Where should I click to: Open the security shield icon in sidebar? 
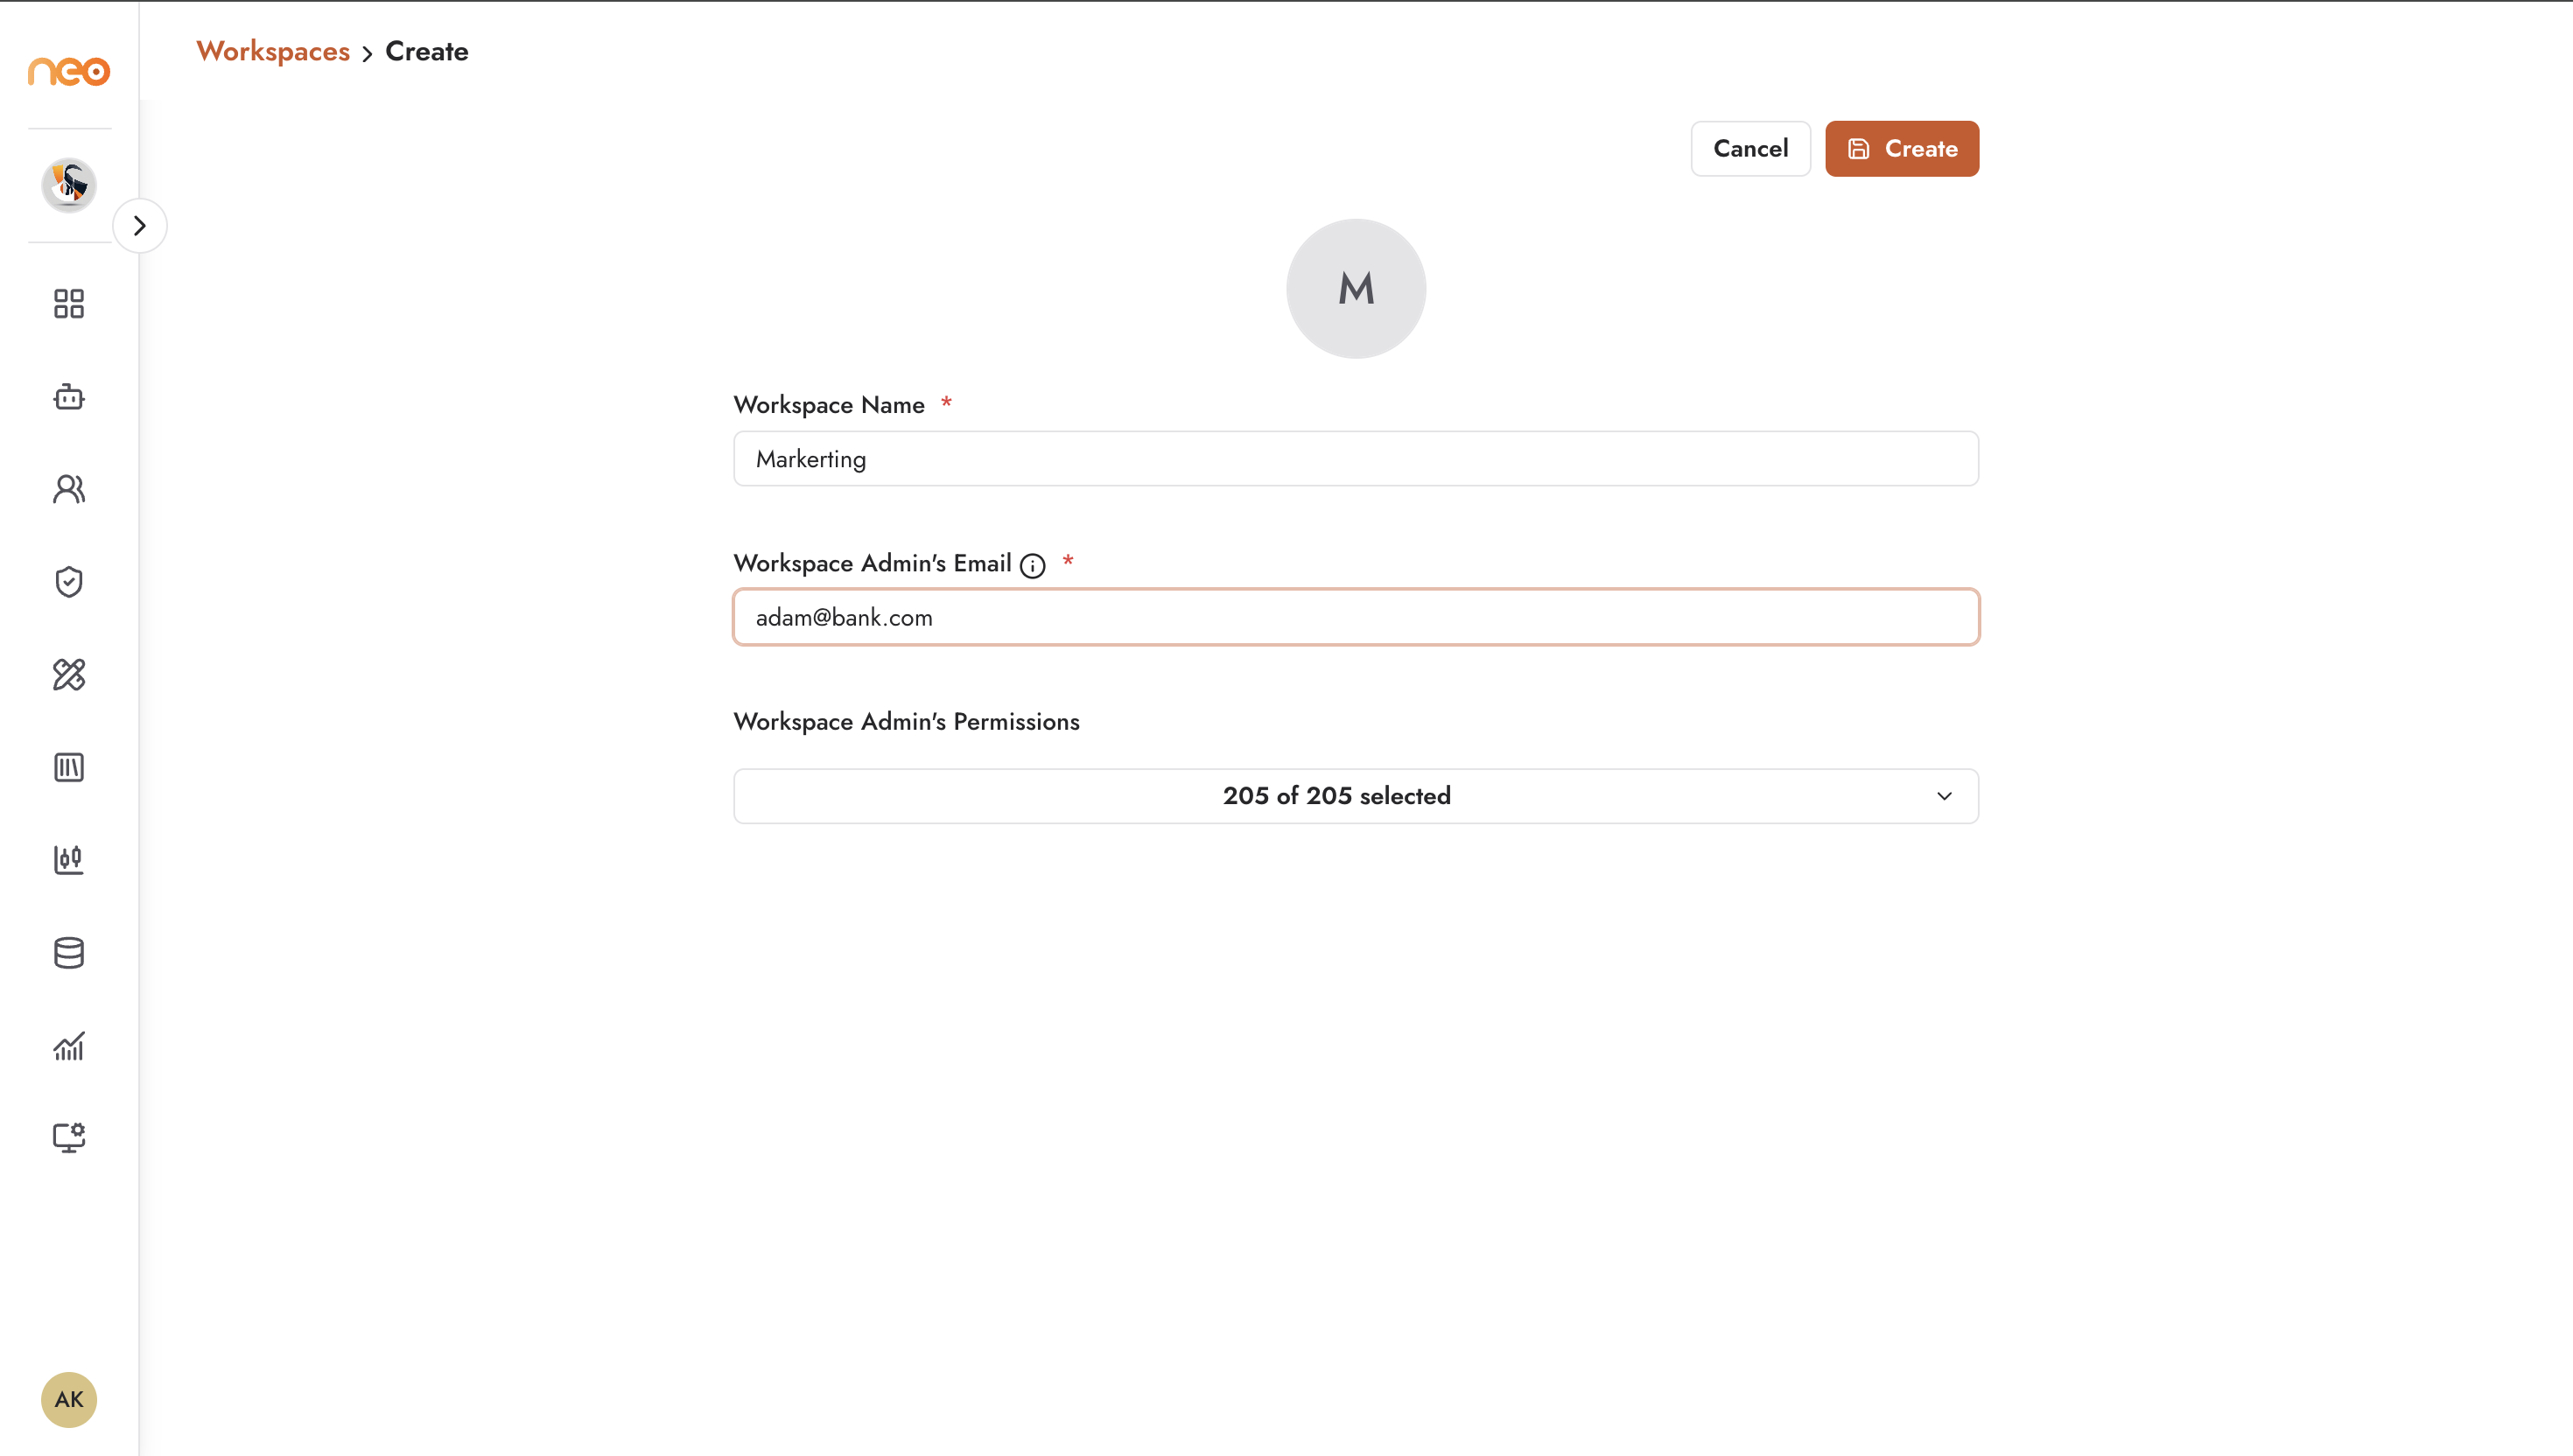(x=69, y=582)
